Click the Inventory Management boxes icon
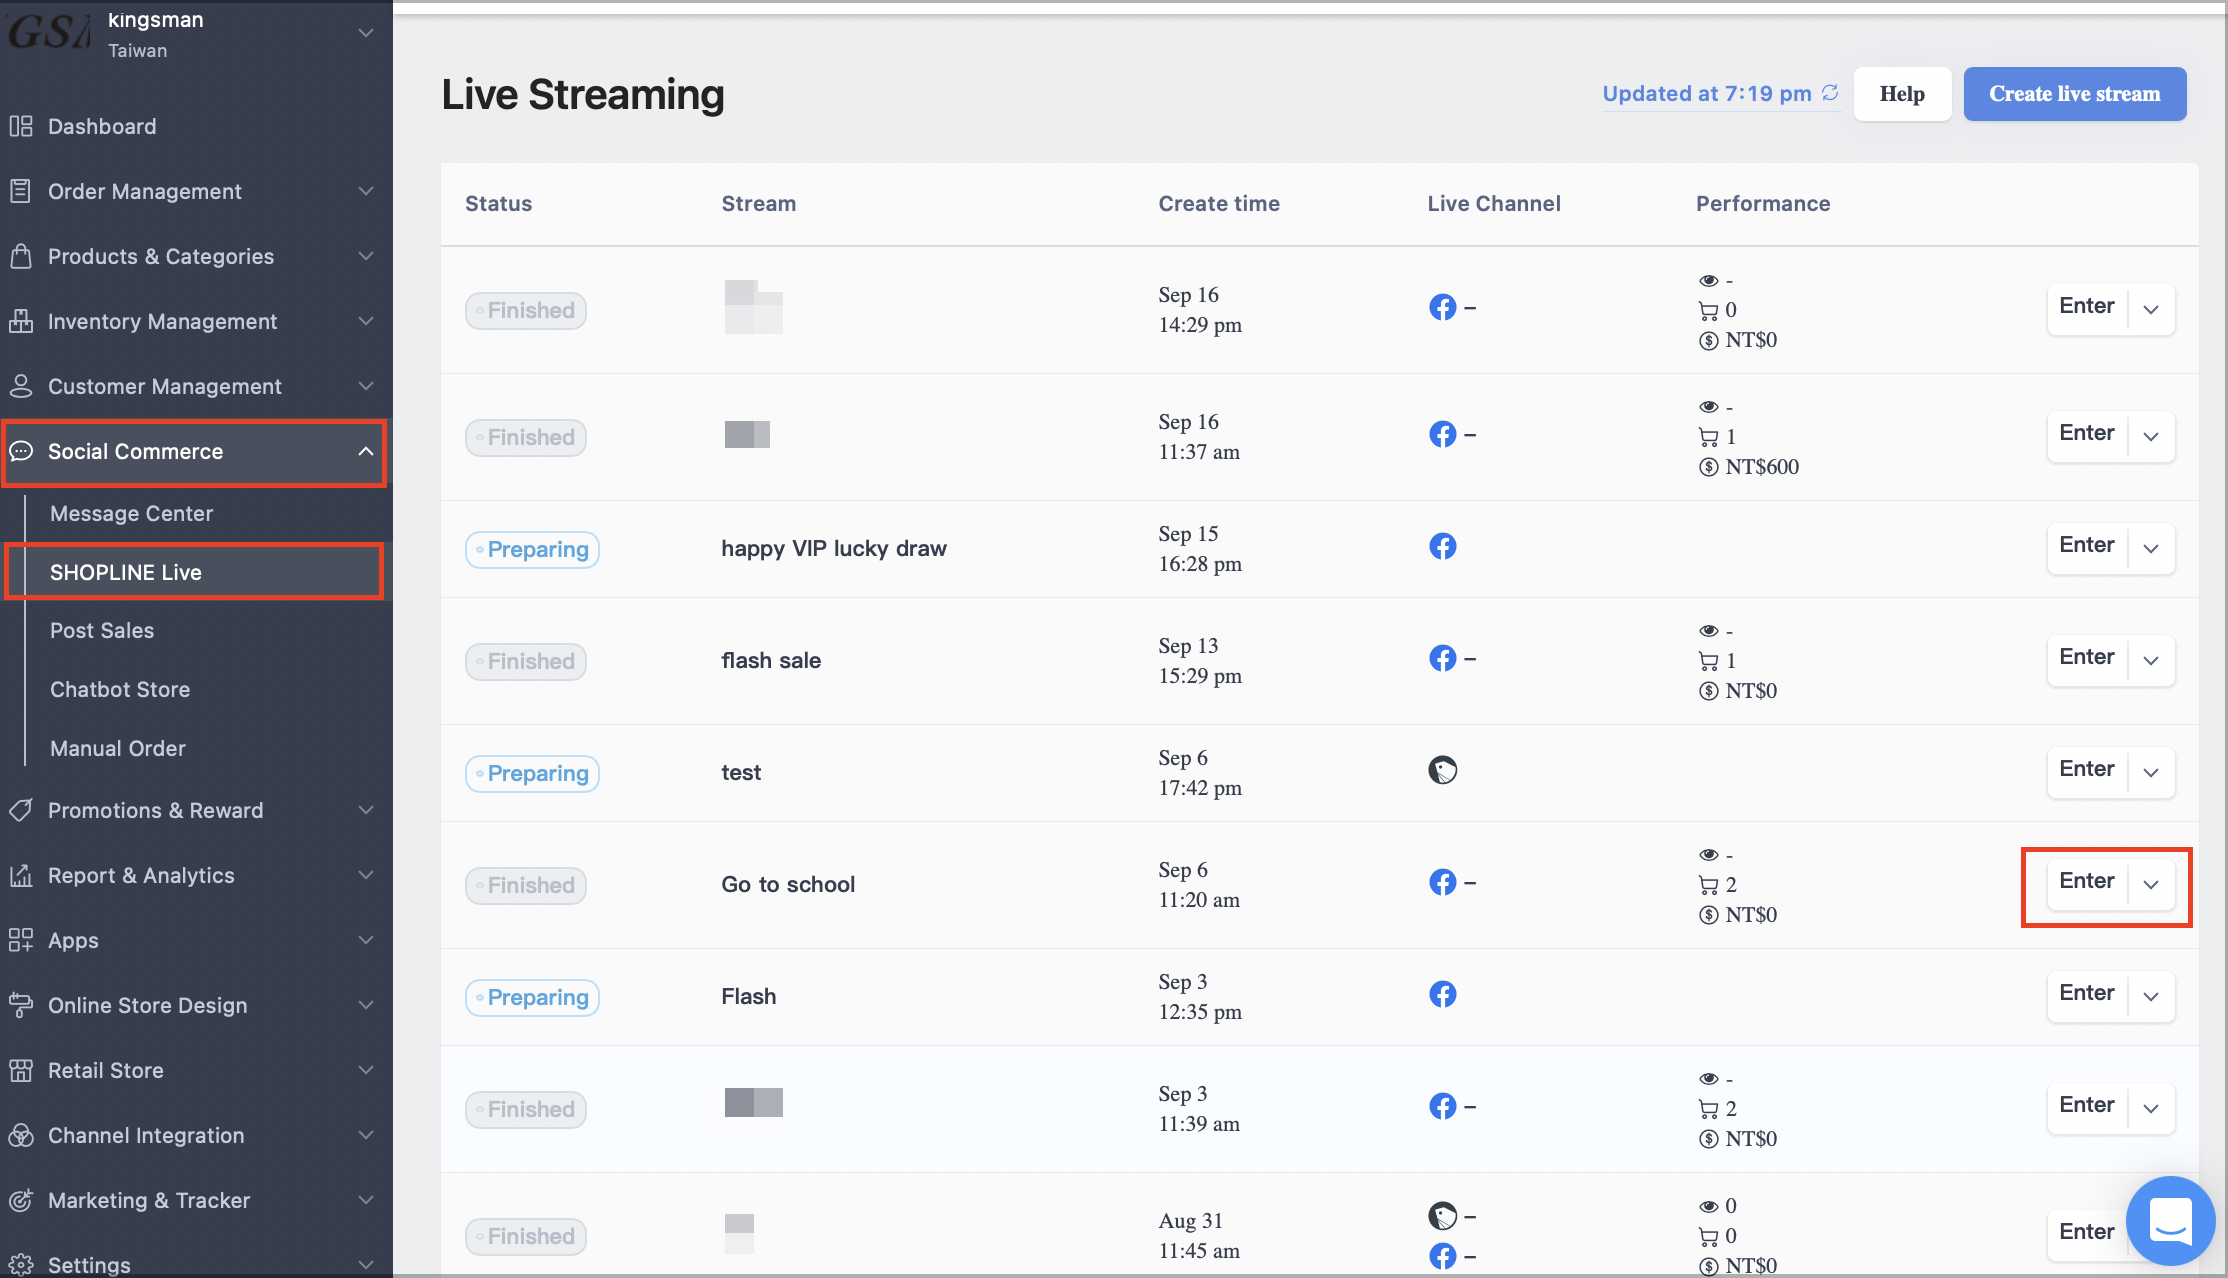The image size is (2228, 1278). (21, 321)
